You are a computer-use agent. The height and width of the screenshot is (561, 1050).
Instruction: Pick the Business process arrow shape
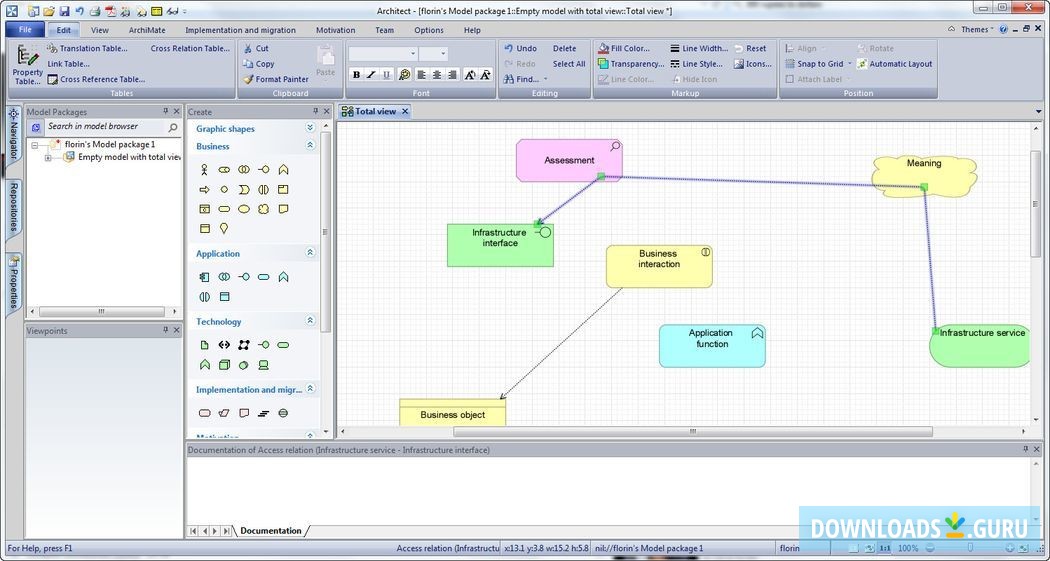[204, 189]
